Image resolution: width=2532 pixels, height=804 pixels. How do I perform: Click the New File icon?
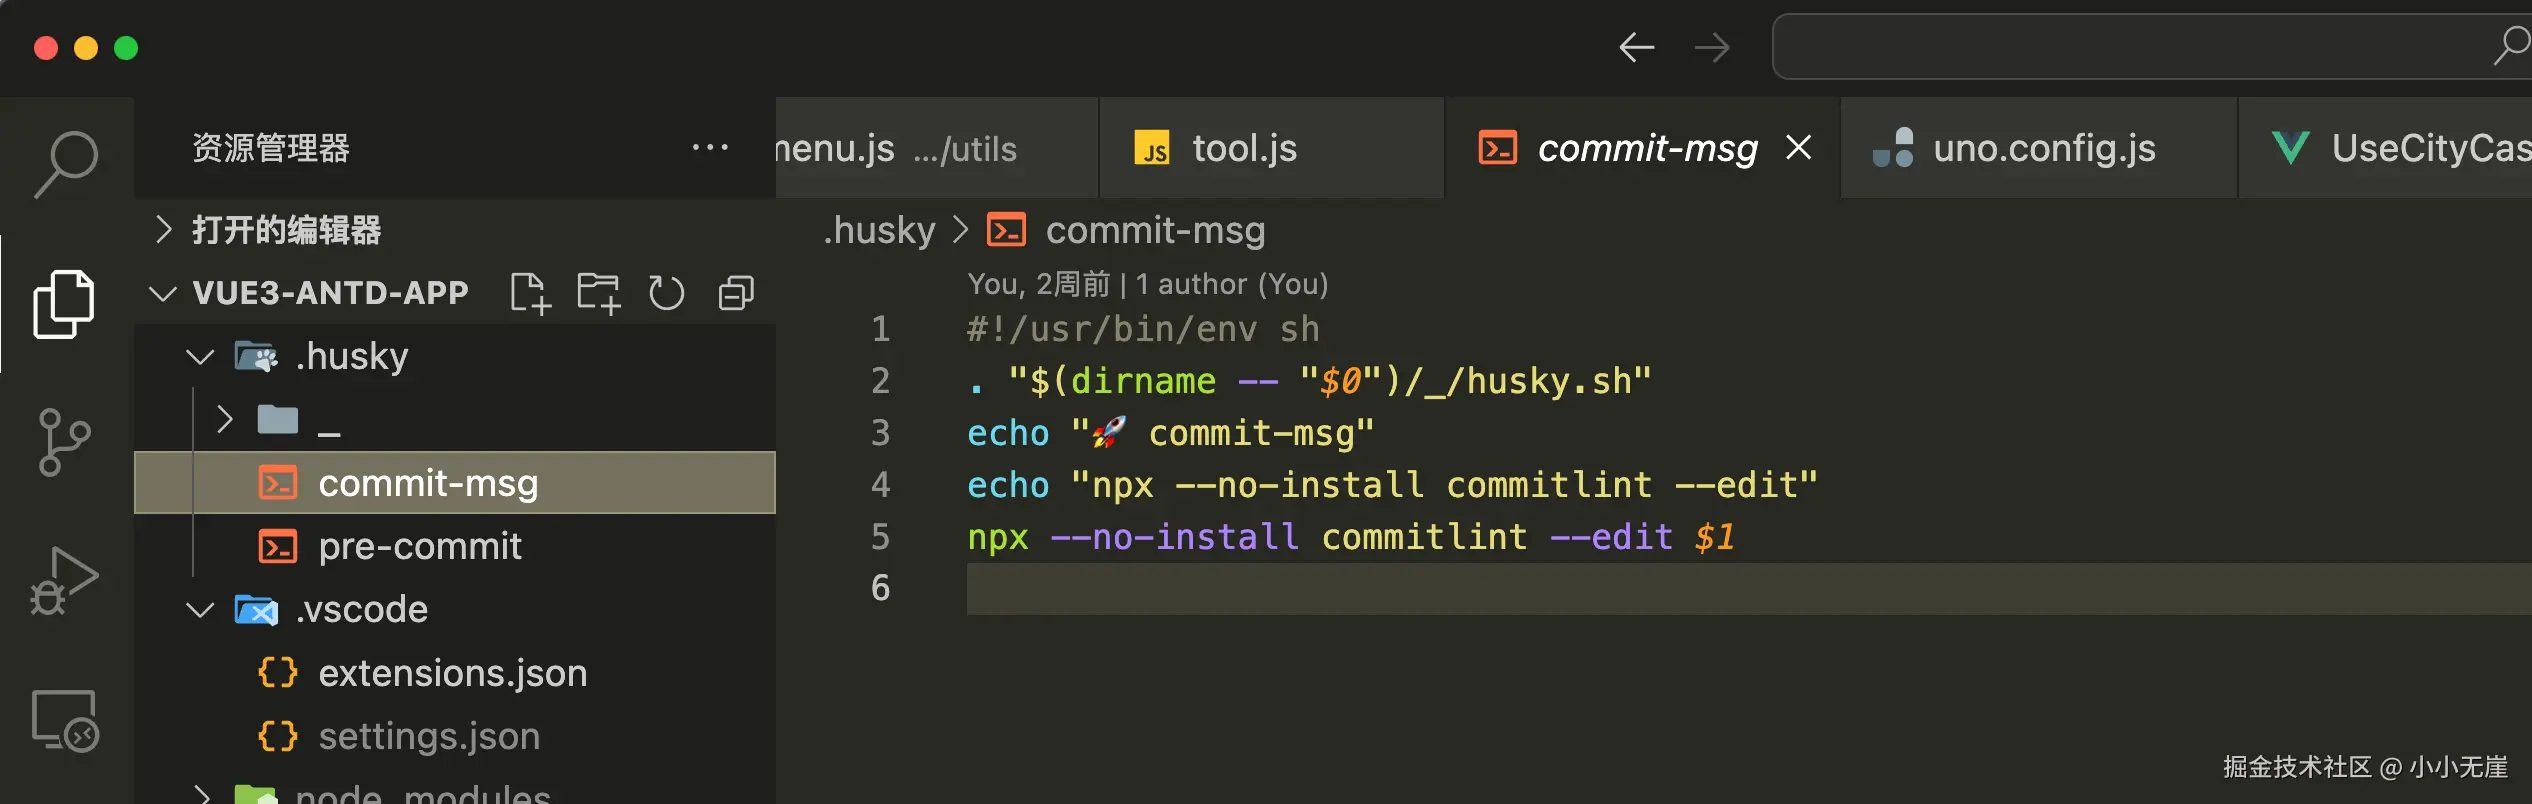[x=530, y=293]
